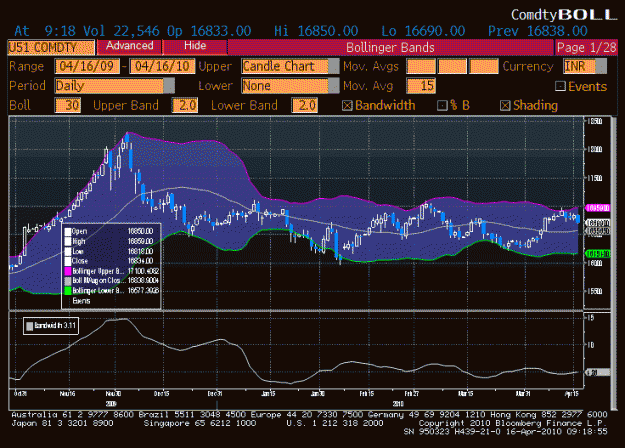Viewport: 625px width, 448px height.
Task: Click the Op 16833.00 header value
Action: pyautogui.click(x=209, y=31)
